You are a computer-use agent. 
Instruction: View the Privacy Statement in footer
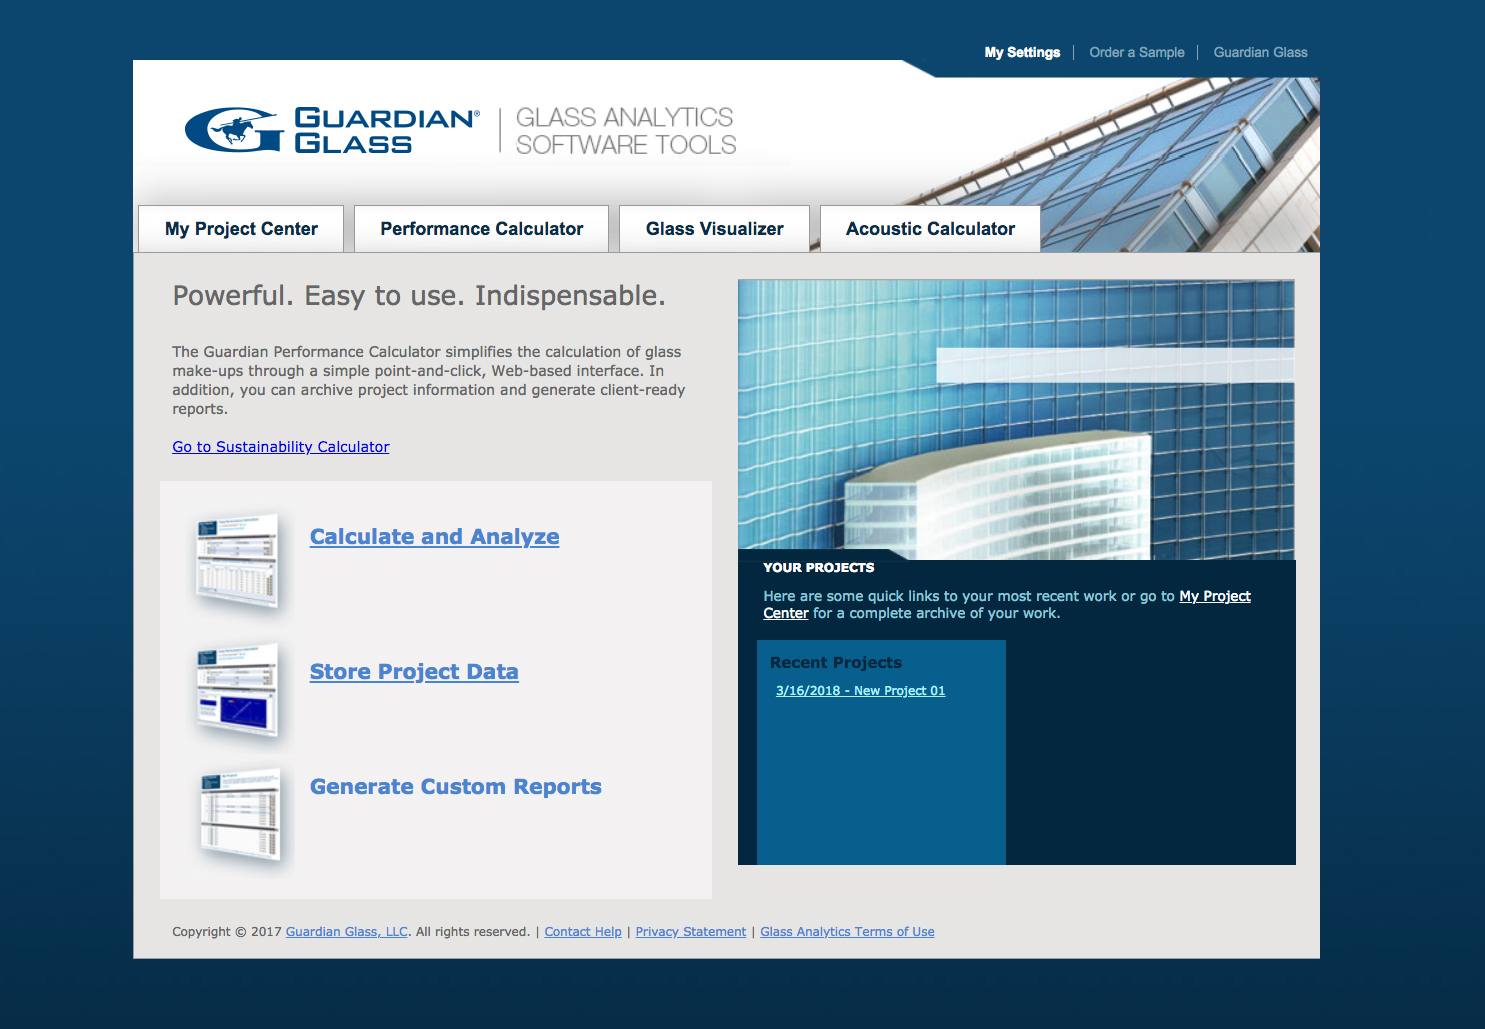[x=690, y=932]
